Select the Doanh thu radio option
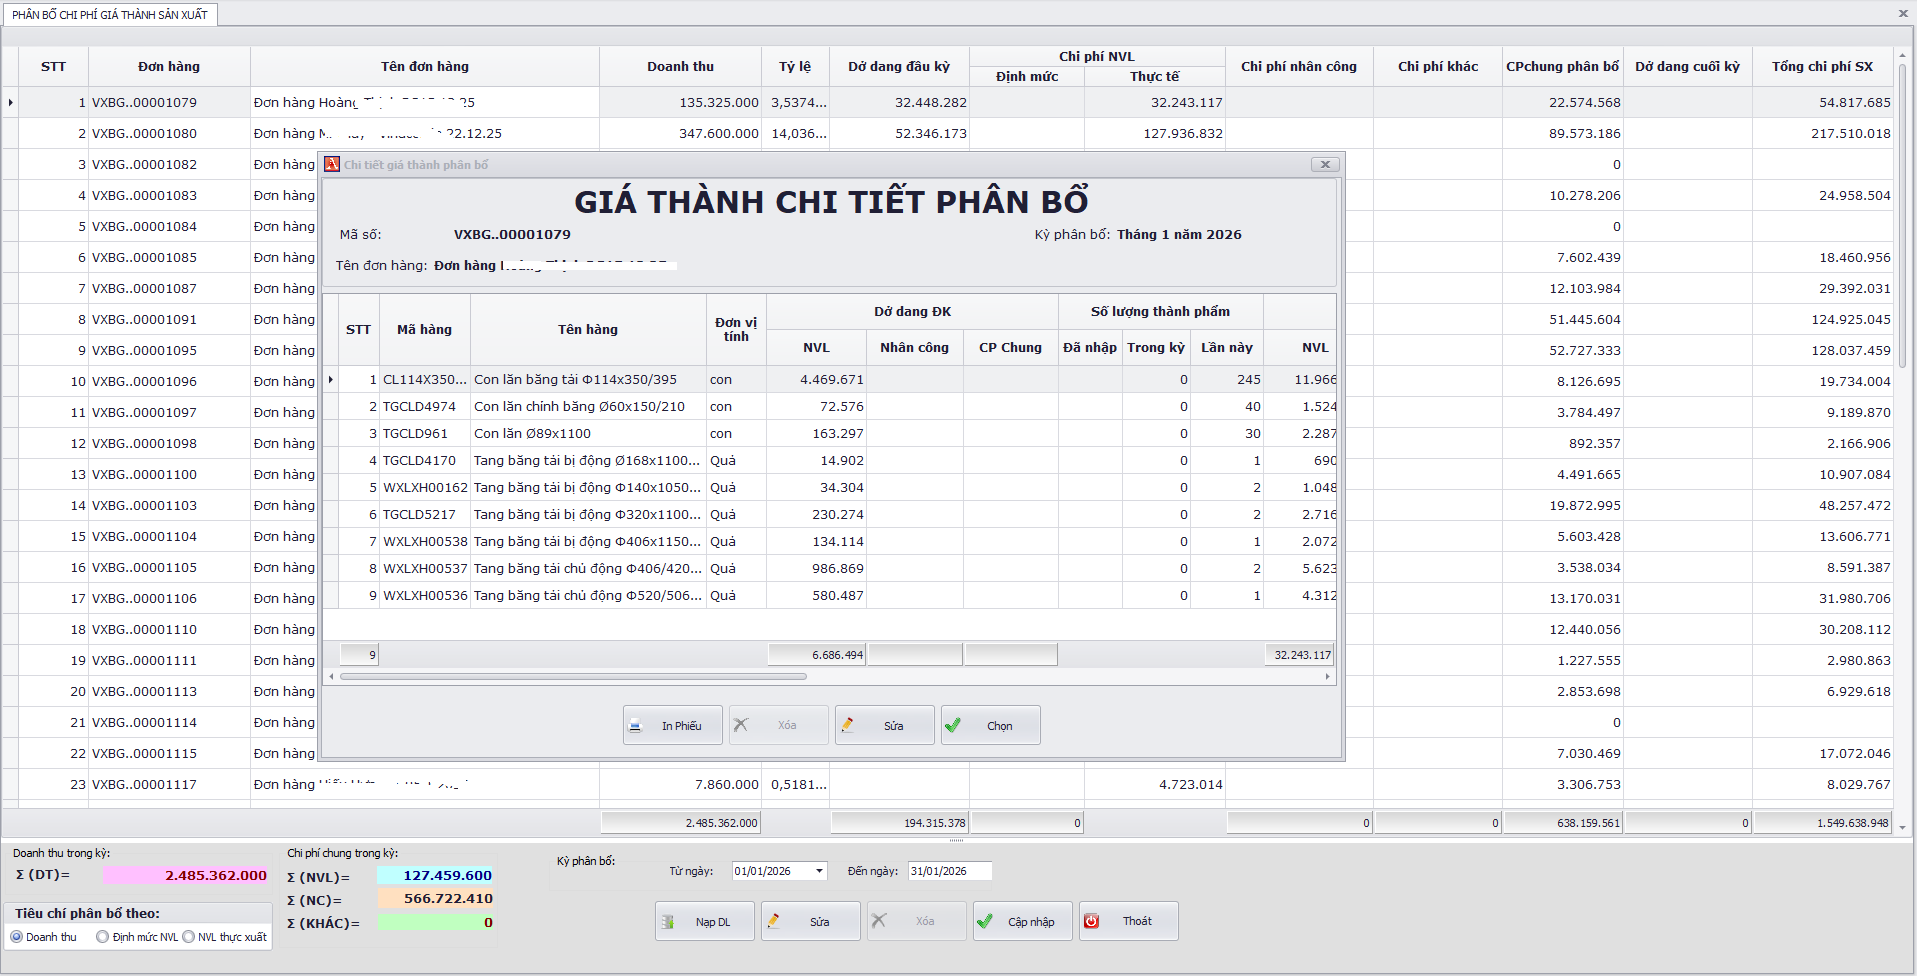 [43, 937]
